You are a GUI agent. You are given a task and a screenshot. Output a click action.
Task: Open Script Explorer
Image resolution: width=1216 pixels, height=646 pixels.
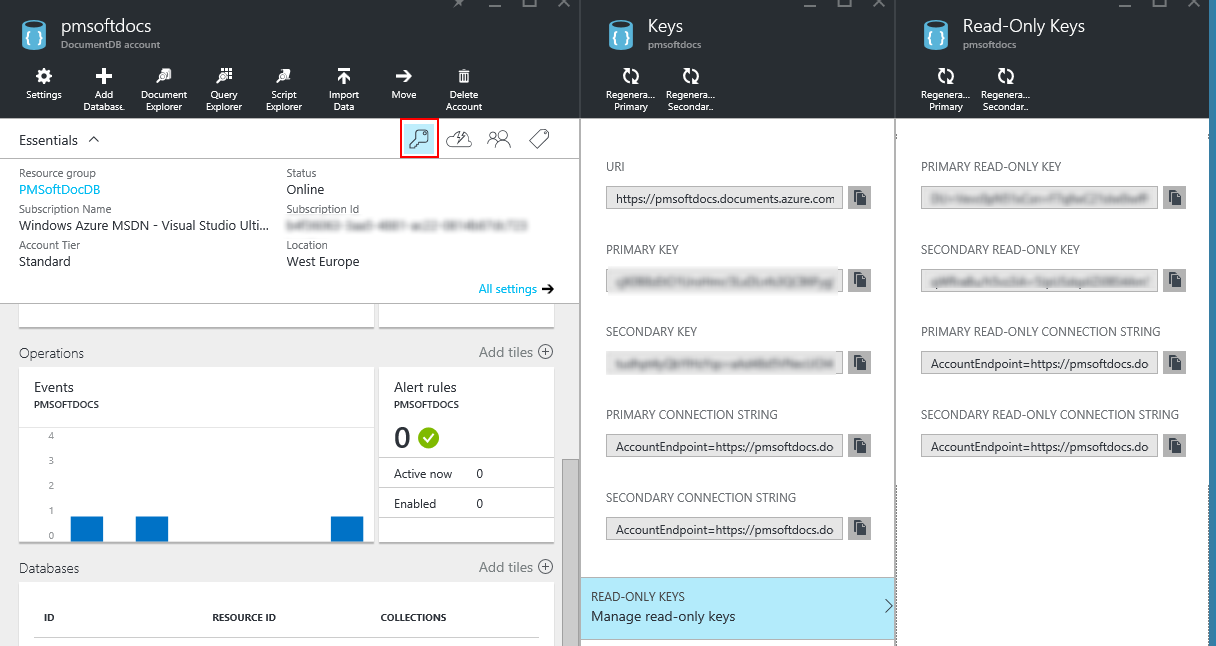click(x=284, y=84)
